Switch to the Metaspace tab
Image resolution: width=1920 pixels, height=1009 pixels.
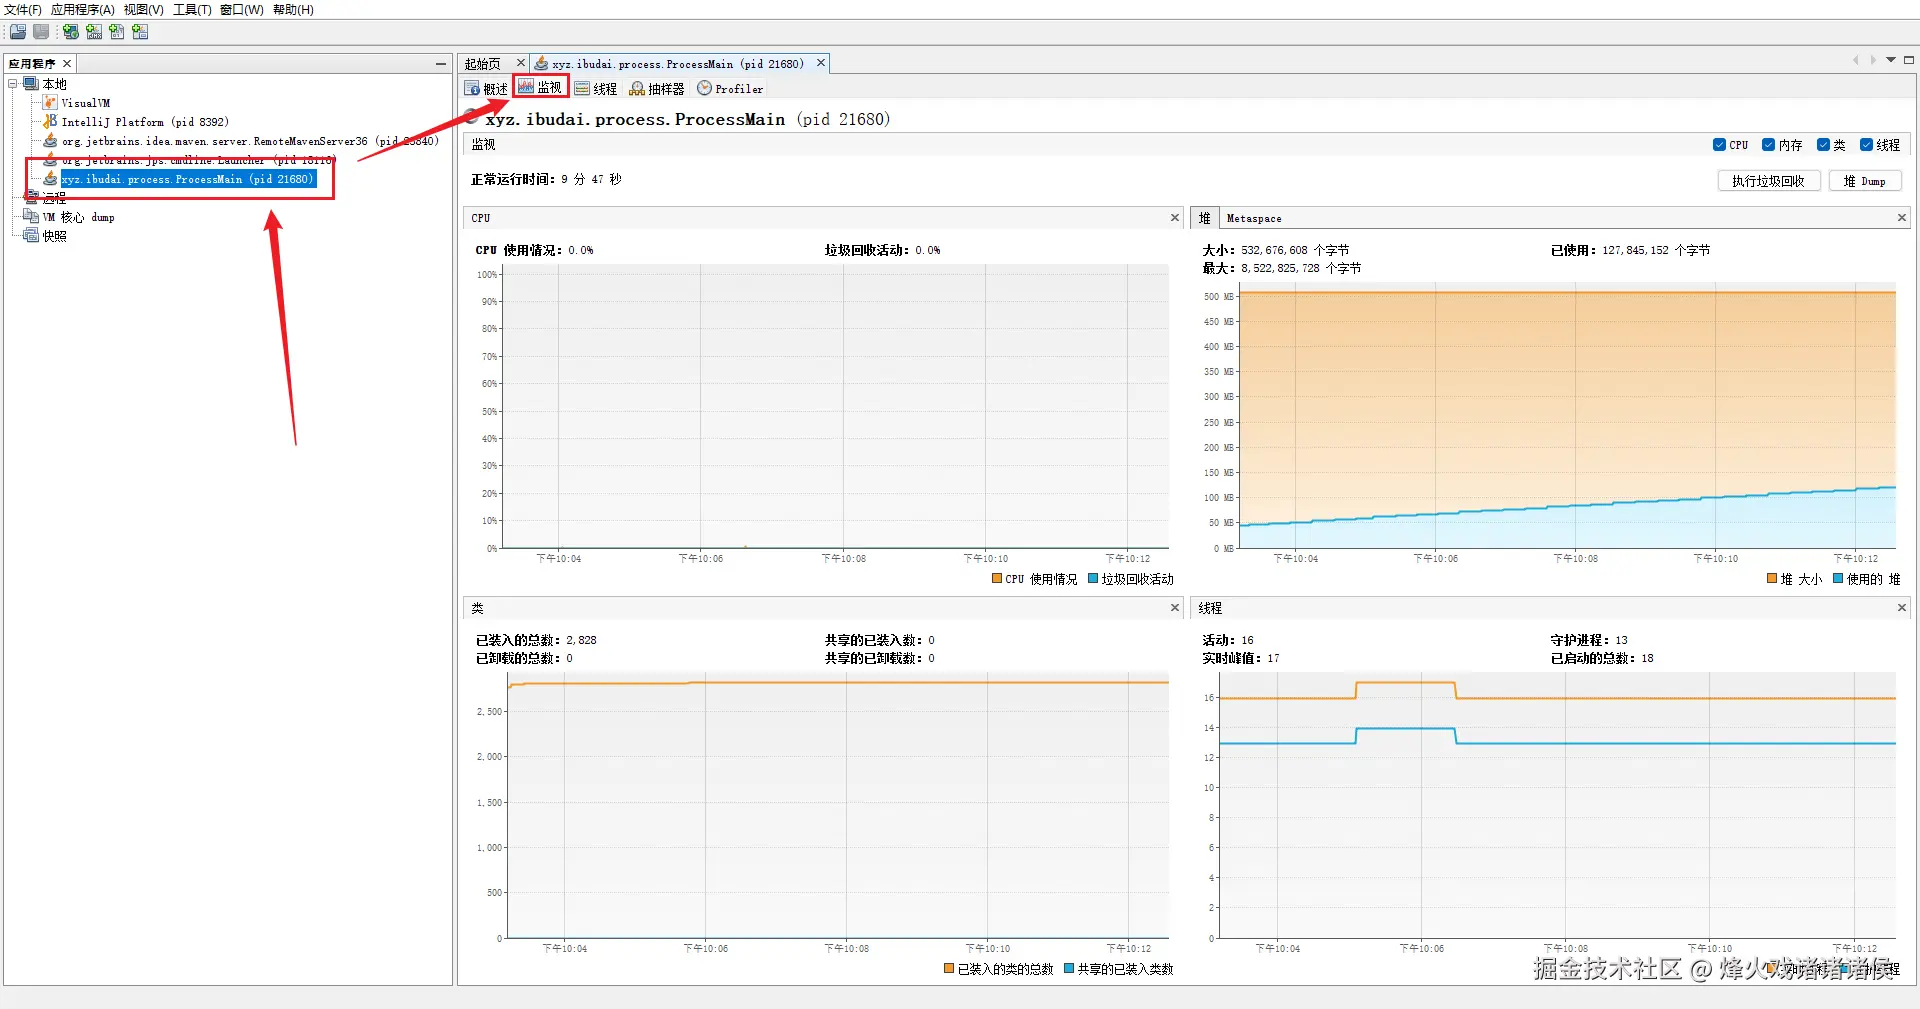(x=1254, y=218)
